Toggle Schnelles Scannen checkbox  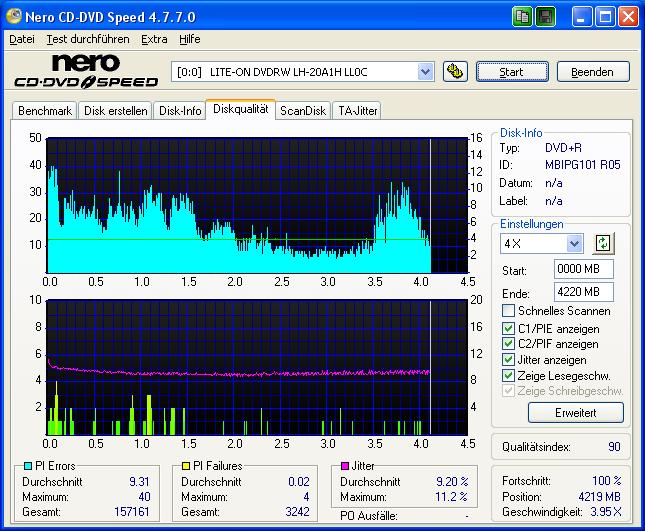click(508, 311)
